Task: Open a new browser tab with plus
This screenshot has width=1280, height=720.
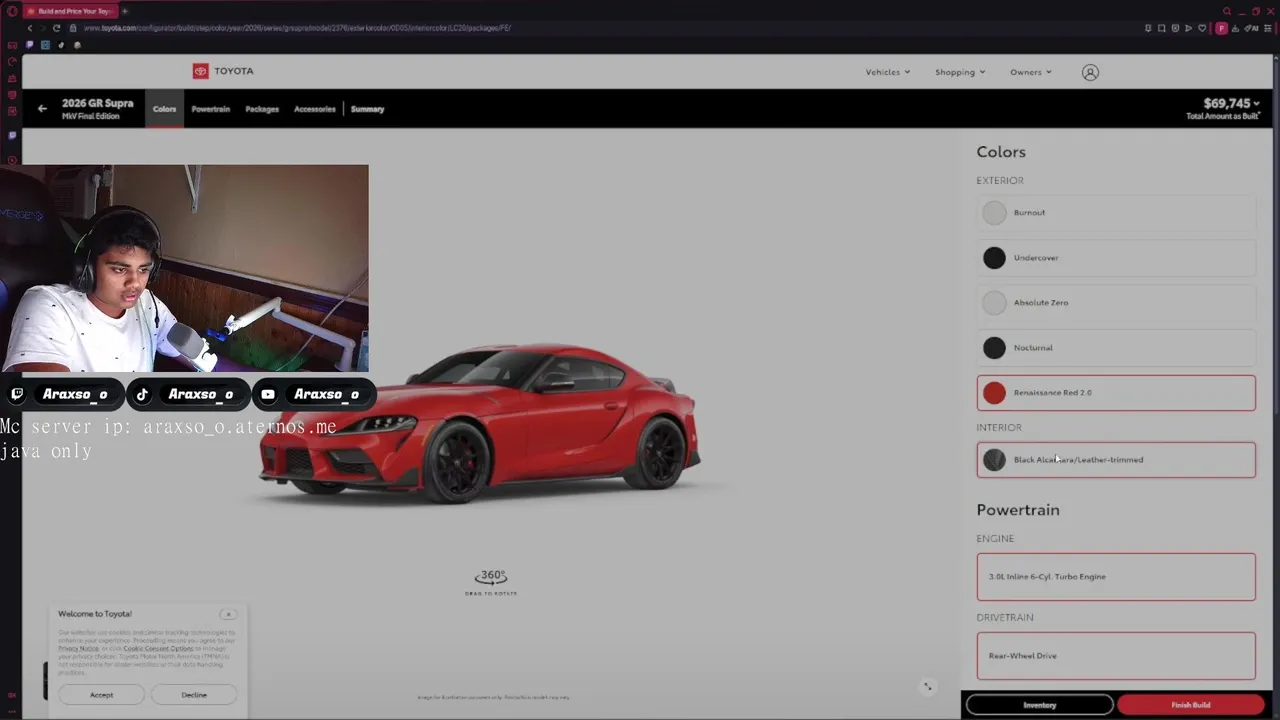Action: click(x=124, y=11)
